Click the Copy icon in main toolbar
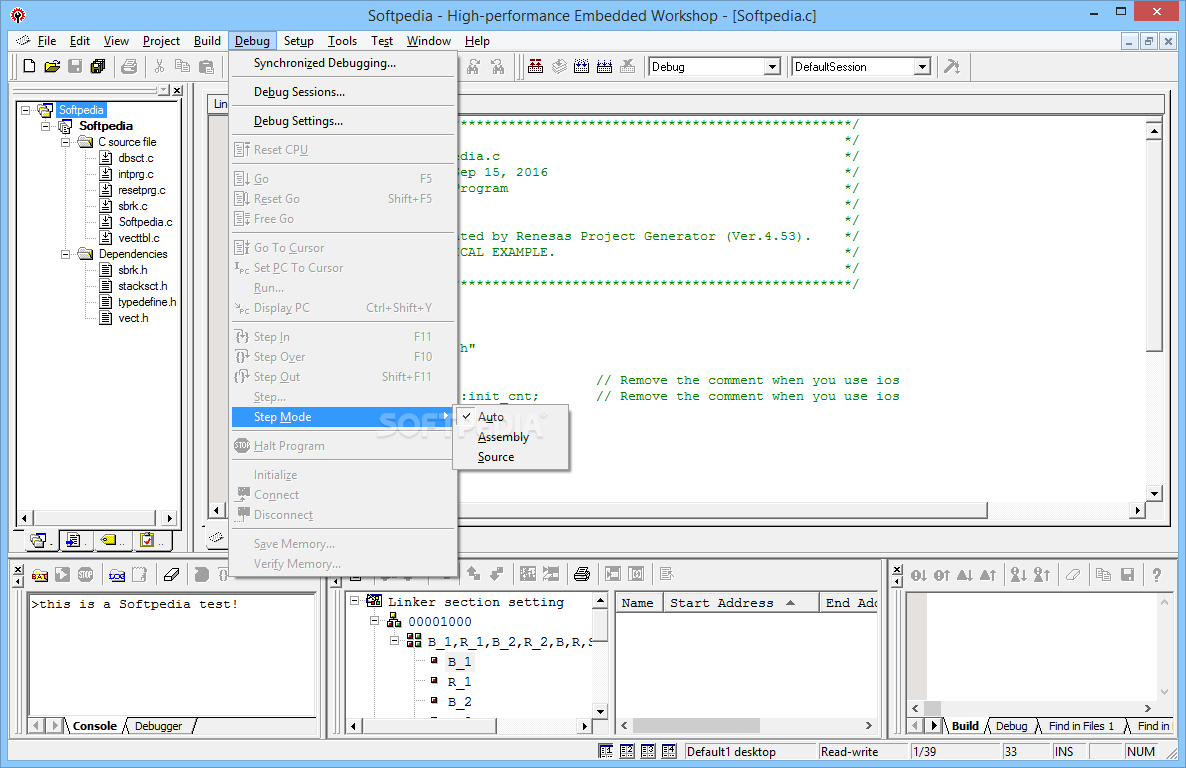Viewport: 1186px width, 768px height. point(182,67)
